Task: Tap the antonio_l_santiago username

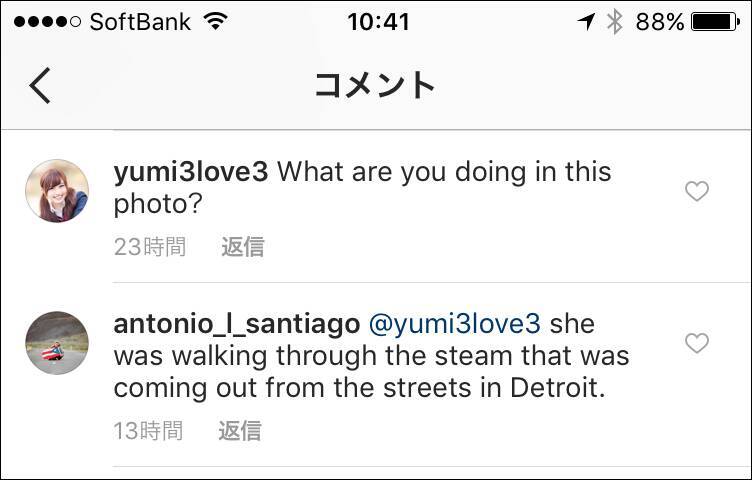Action: [x=236, y=324]
